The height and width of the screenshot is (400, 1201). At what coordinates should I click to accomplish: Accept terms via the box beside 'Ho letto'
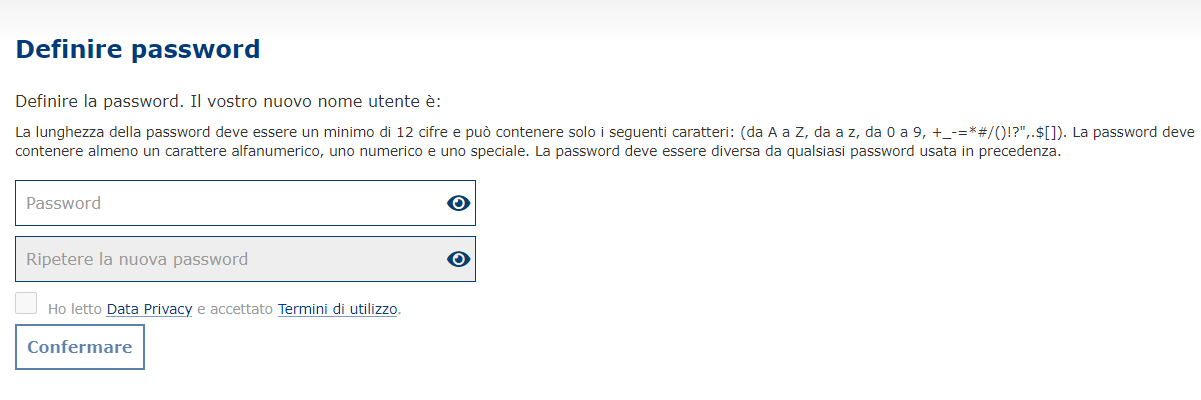coord(27,304)
